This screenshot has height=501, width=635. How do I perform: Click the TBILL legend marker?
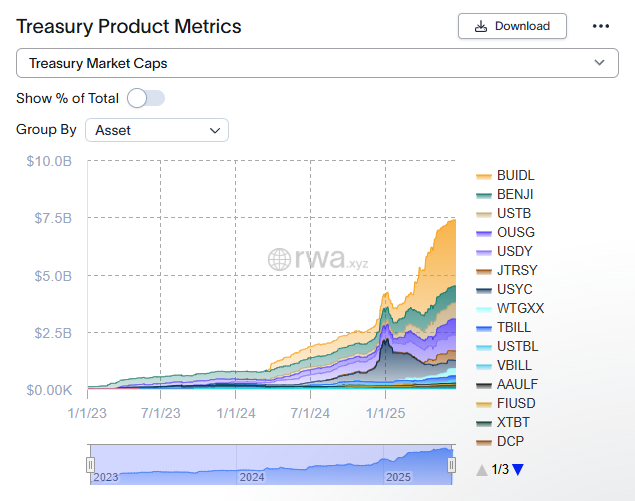(483, 327)
